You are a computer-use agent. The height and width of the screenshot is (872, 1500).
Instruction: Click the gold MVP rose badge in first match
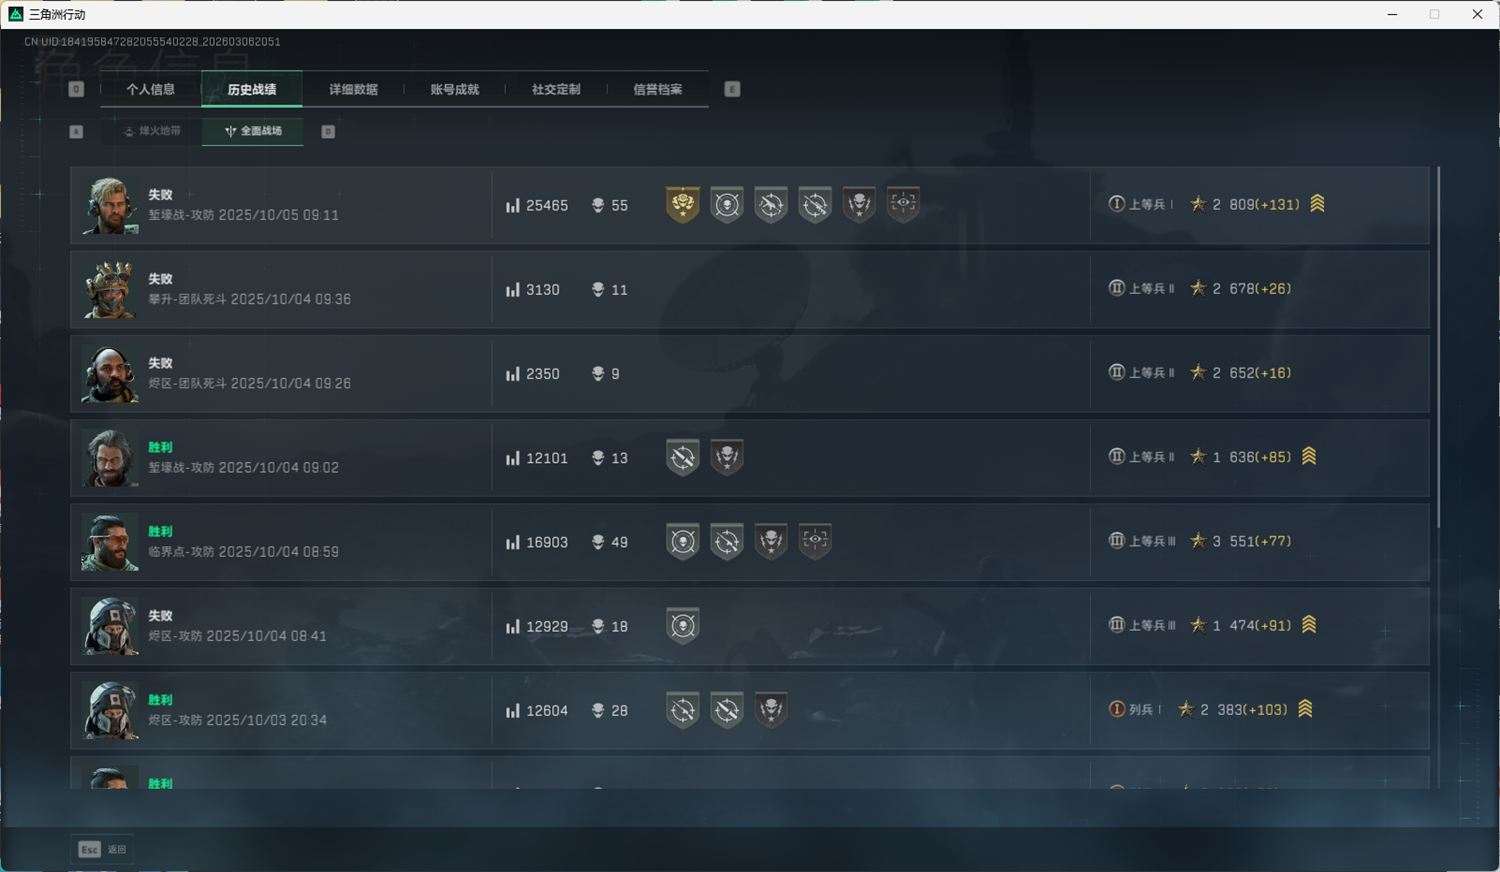683,205
